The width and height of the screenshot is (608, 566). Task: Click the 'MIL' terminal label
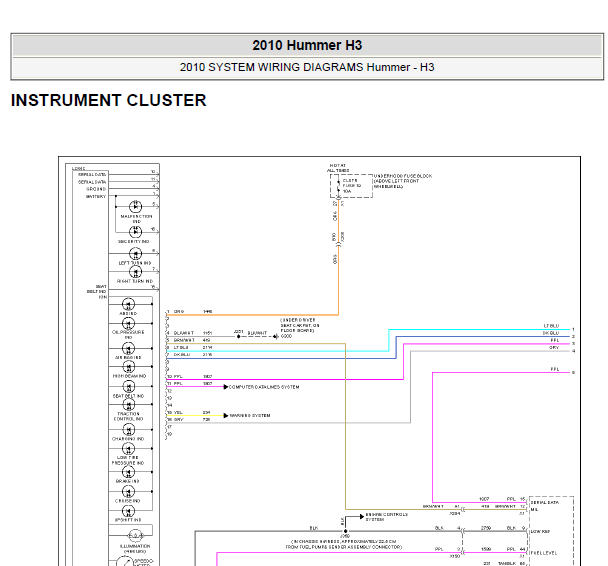point(534,509)
